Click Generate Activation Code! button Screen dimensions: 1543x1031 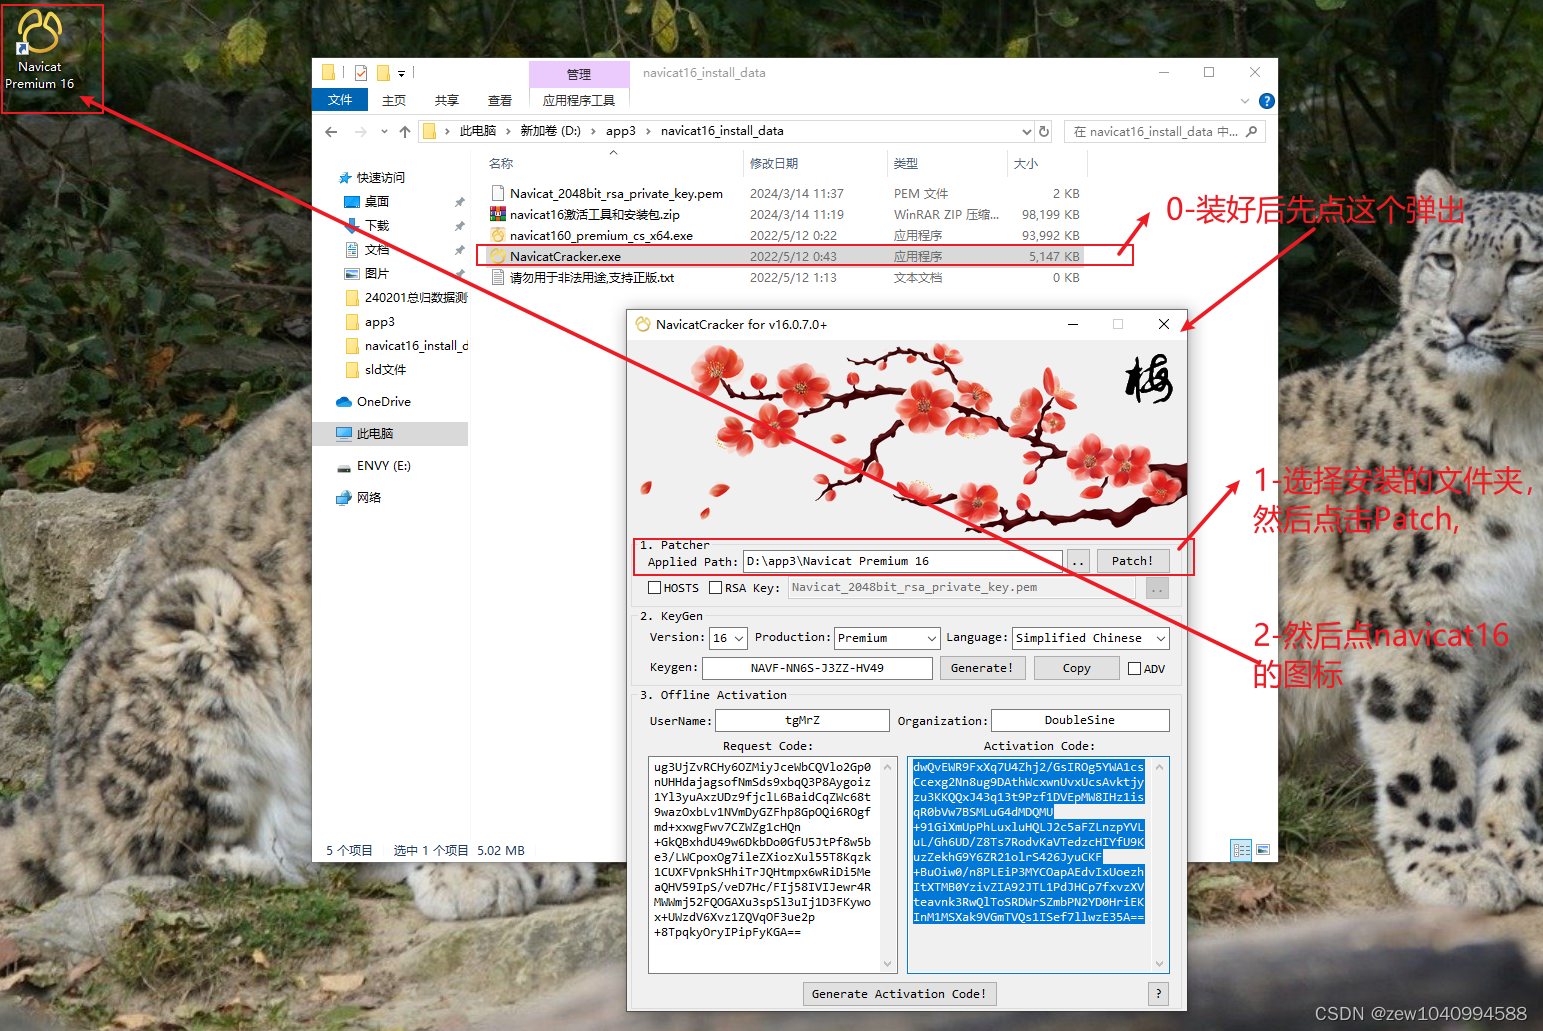pos(899,994)
